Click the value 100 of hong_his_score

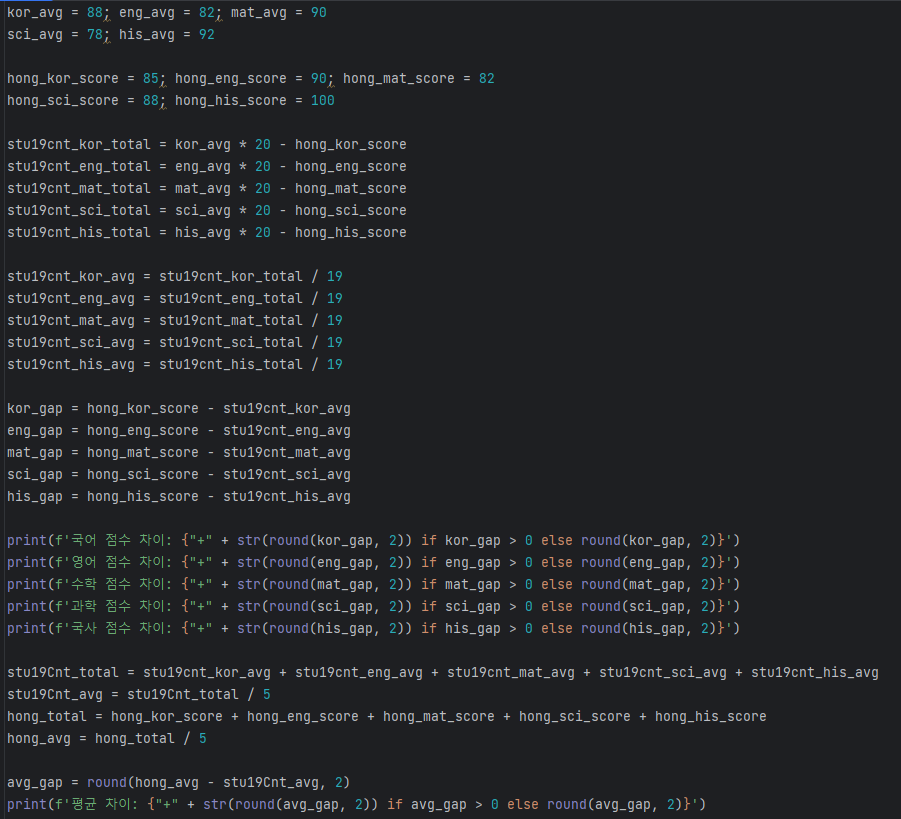coord(322,101)
